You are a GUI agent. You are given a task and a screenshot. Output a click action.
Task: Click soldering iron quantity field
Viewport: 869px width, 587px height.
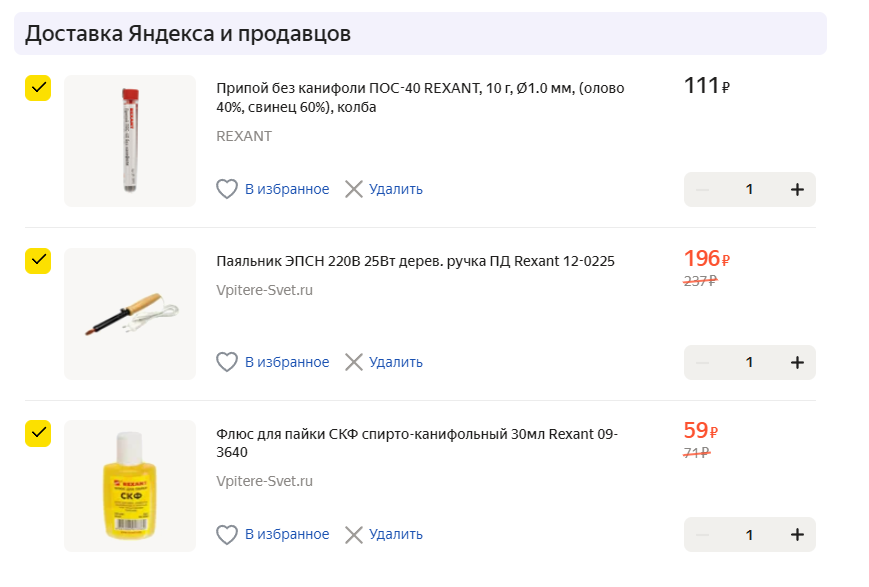point(749,362)
